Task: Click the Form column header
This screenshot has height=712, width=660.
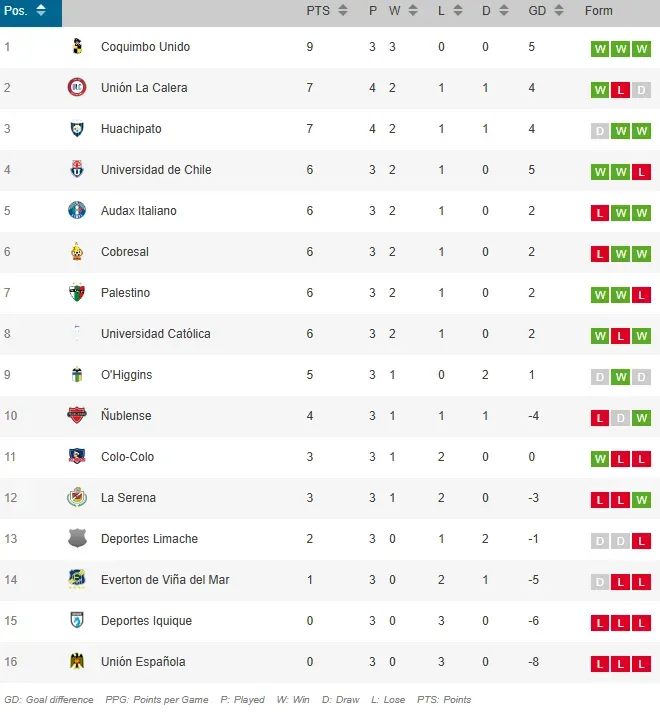Action: tap(599, 11)
